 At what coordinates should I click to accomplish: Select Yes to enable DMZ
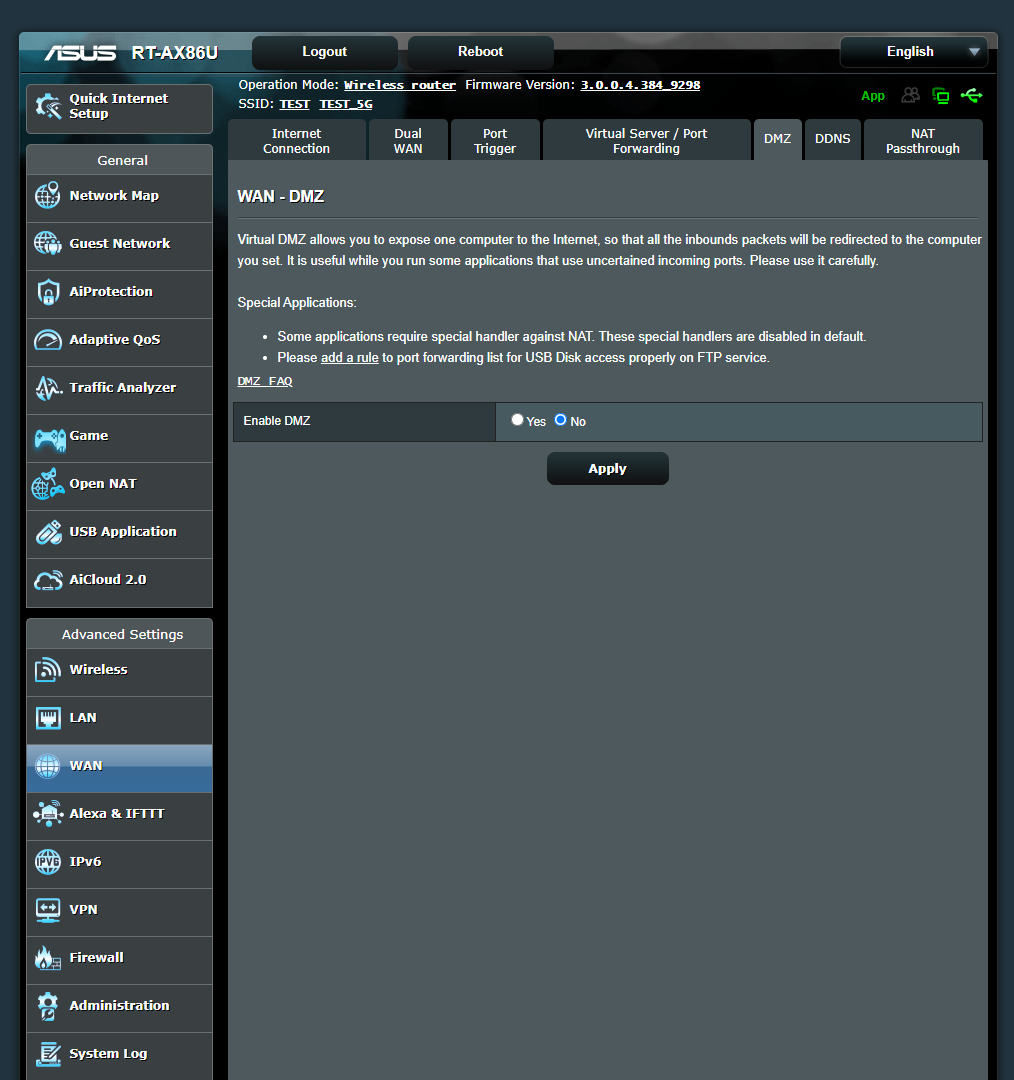(x=517, y=419)
